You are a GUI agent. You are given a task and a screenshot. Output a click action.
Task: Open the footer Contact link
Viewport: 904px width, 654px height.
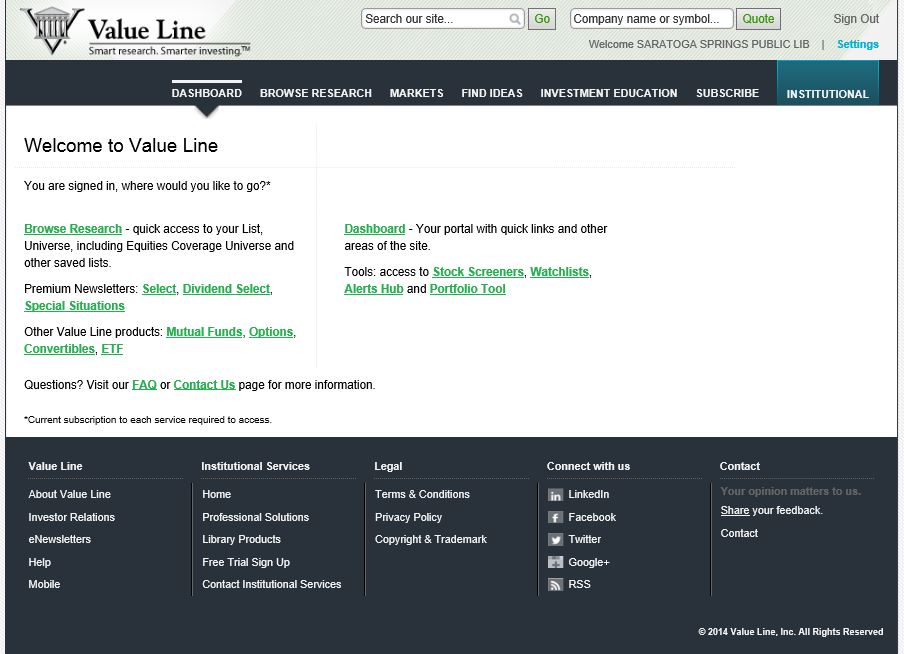(739, 533)
